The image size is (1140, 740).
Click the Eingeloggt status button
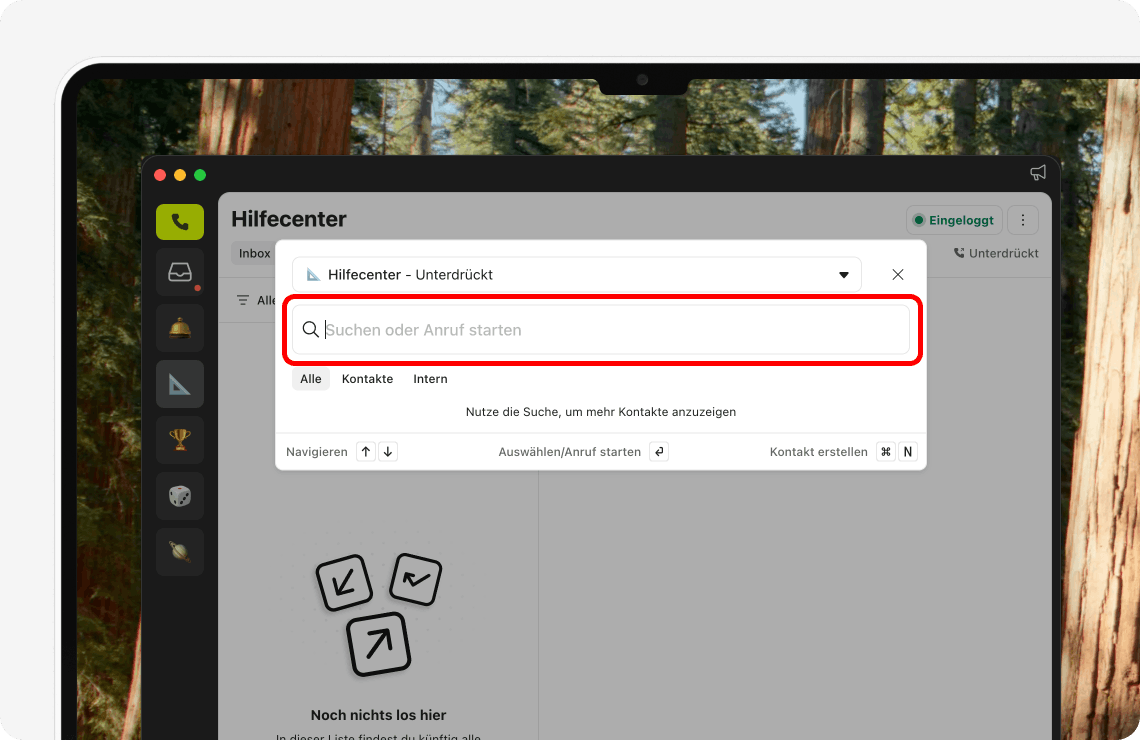954,219
